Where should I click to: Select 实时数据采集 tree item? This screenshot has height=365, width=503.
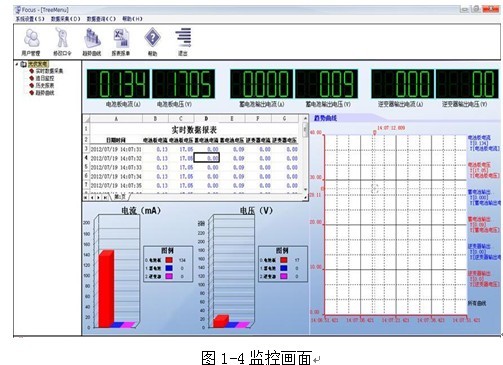[x=49, y=71]
